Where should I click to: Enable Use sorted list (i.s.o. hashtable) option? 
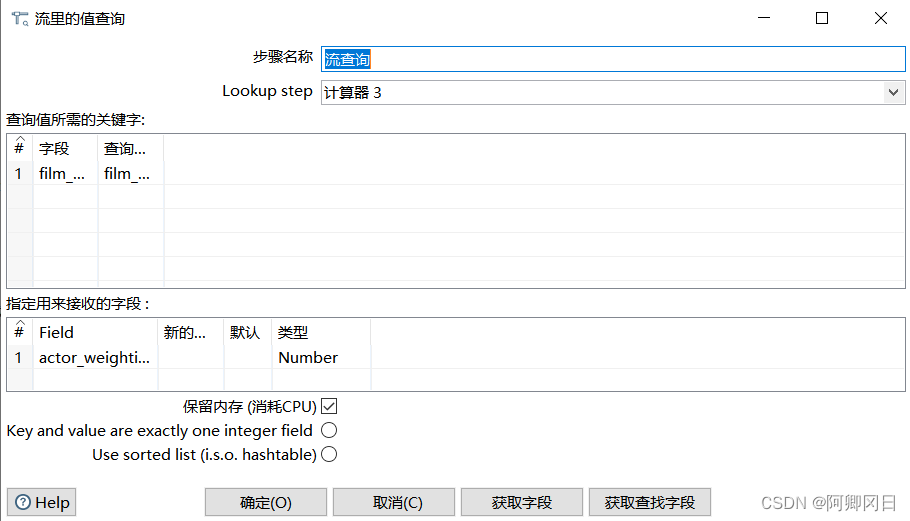(329, 455)
